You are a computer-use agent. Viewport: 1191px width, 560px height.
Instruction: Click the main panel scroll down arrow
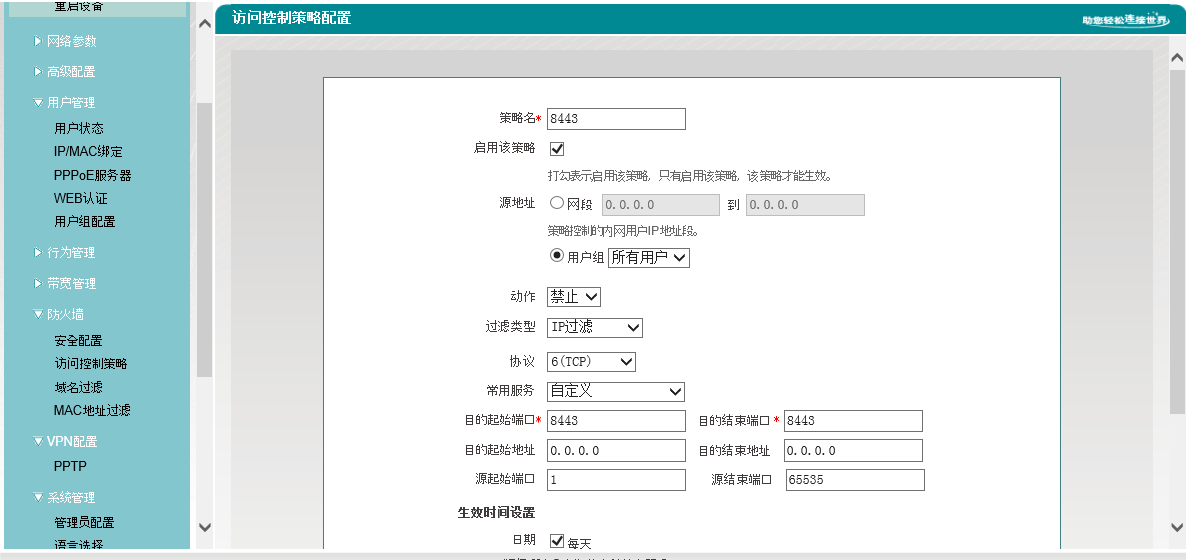pos(1177,527)
